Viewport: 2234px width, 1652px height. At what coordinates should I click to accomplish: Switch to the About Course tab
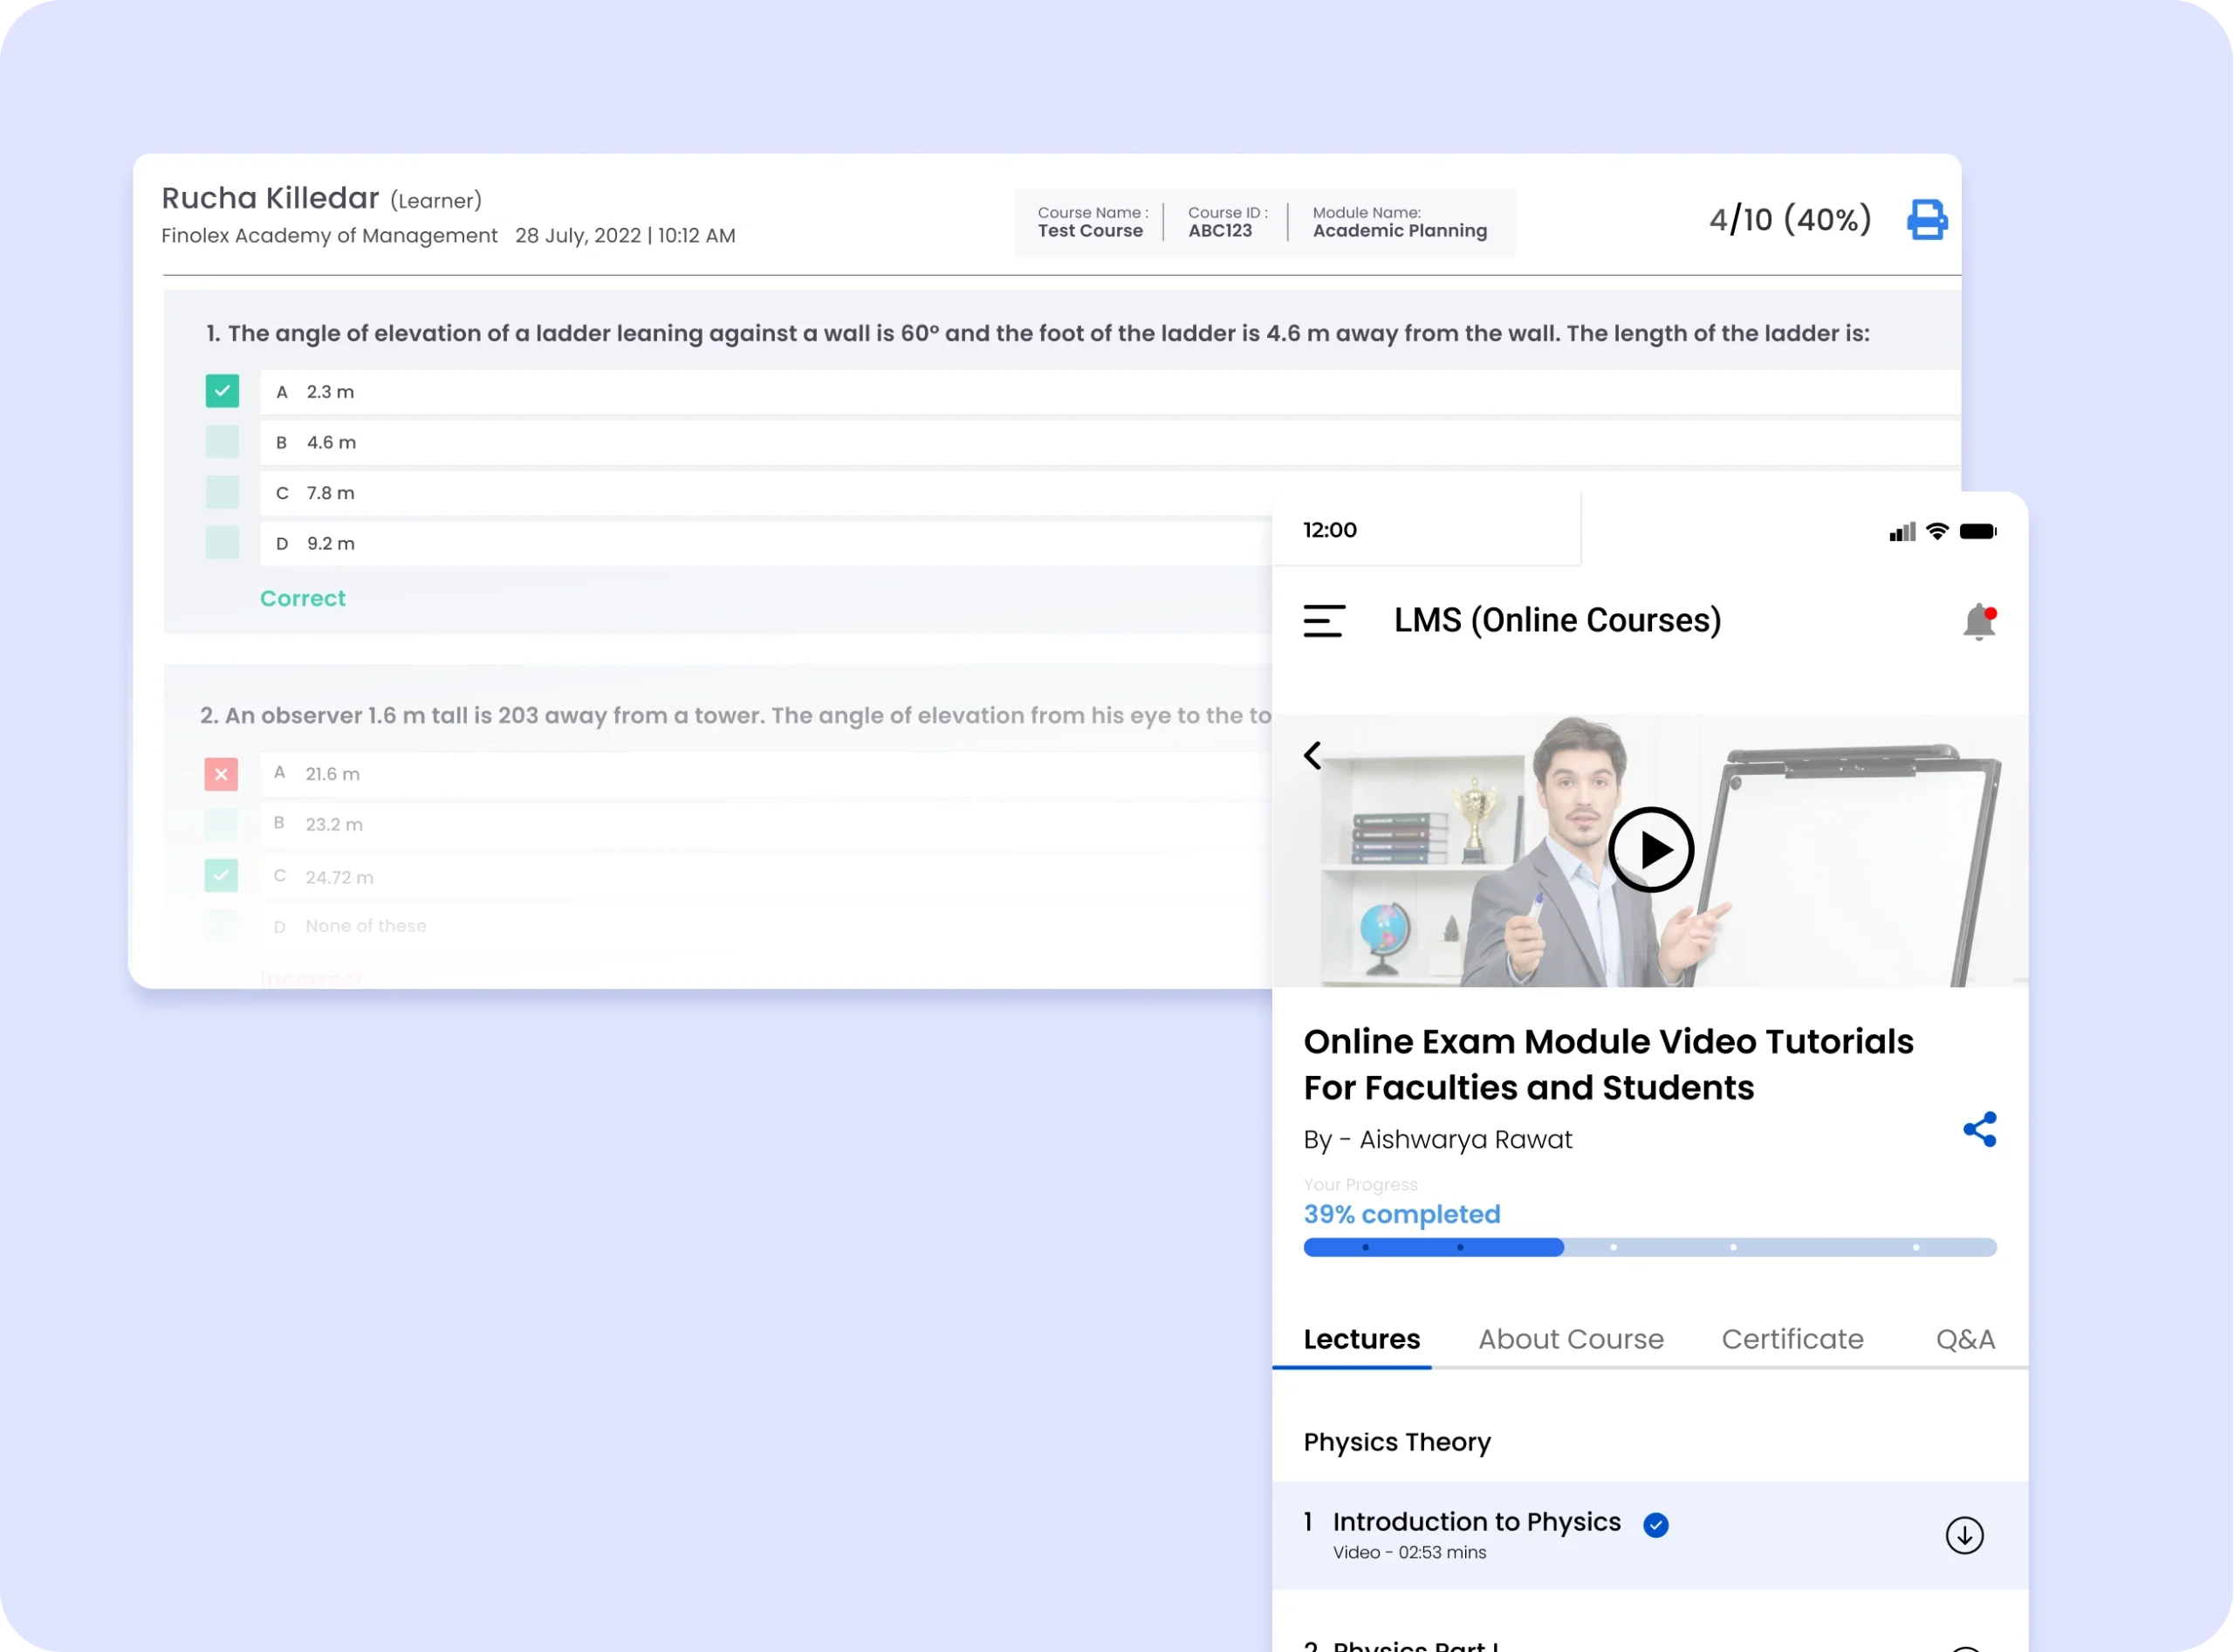coord(1570,1339)
